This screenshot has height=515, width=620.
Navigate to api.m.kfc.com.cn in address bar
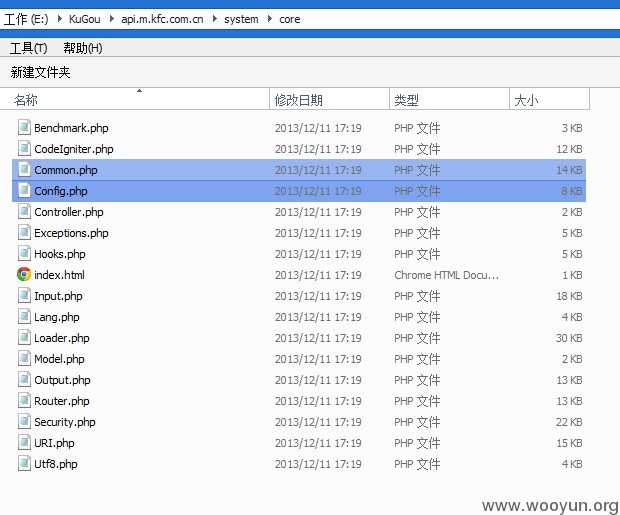pyautogui.click(x=162, y=19)
